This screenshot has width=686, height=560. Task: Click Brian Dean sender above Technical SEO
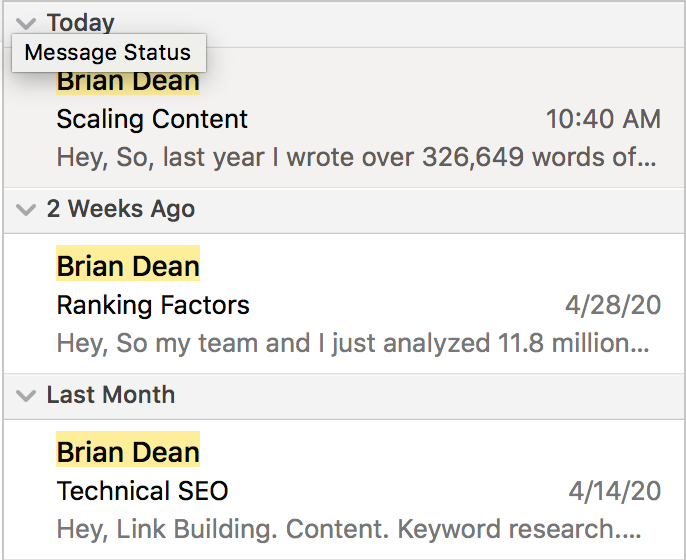coord(128,452)
